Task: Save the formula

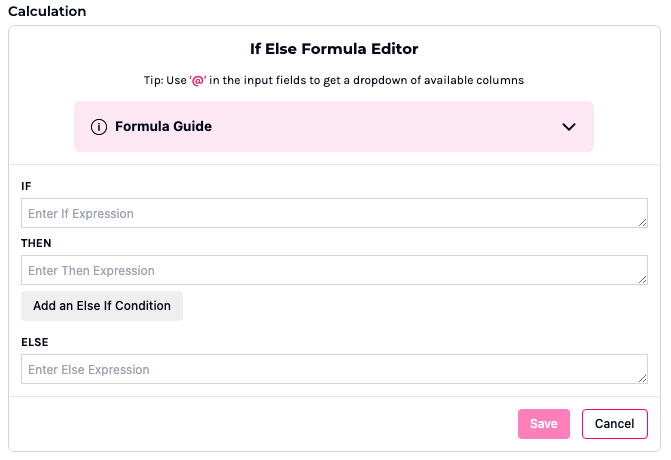Action: click(x=544, y=424)
